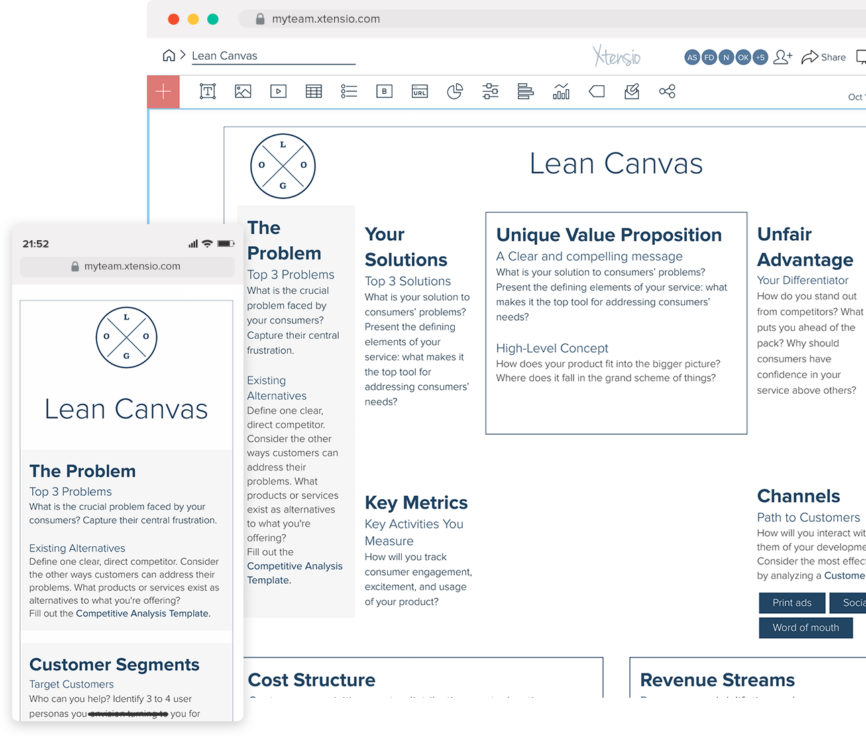
Task: Click the AS collaborator avatar
Action: [x=692, y=57]
